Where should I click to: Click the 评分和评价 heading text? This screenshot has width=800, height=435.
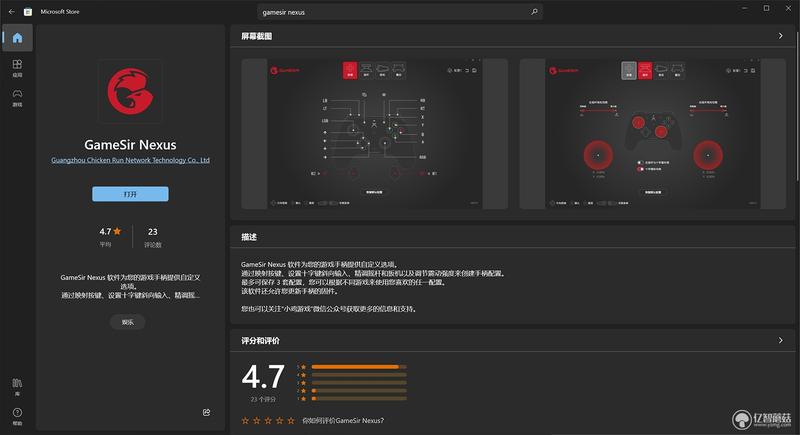260,341
